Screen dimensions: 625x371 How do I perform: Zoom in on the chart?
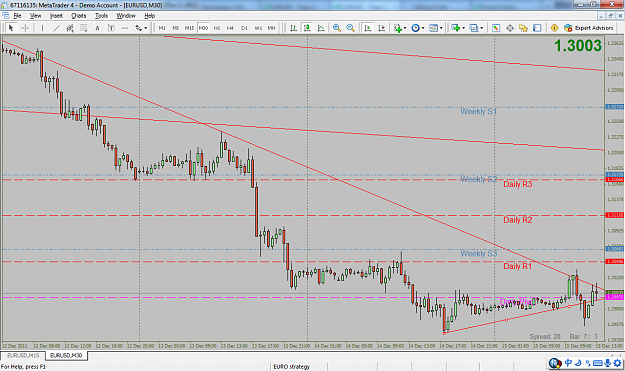pos(337,28)
